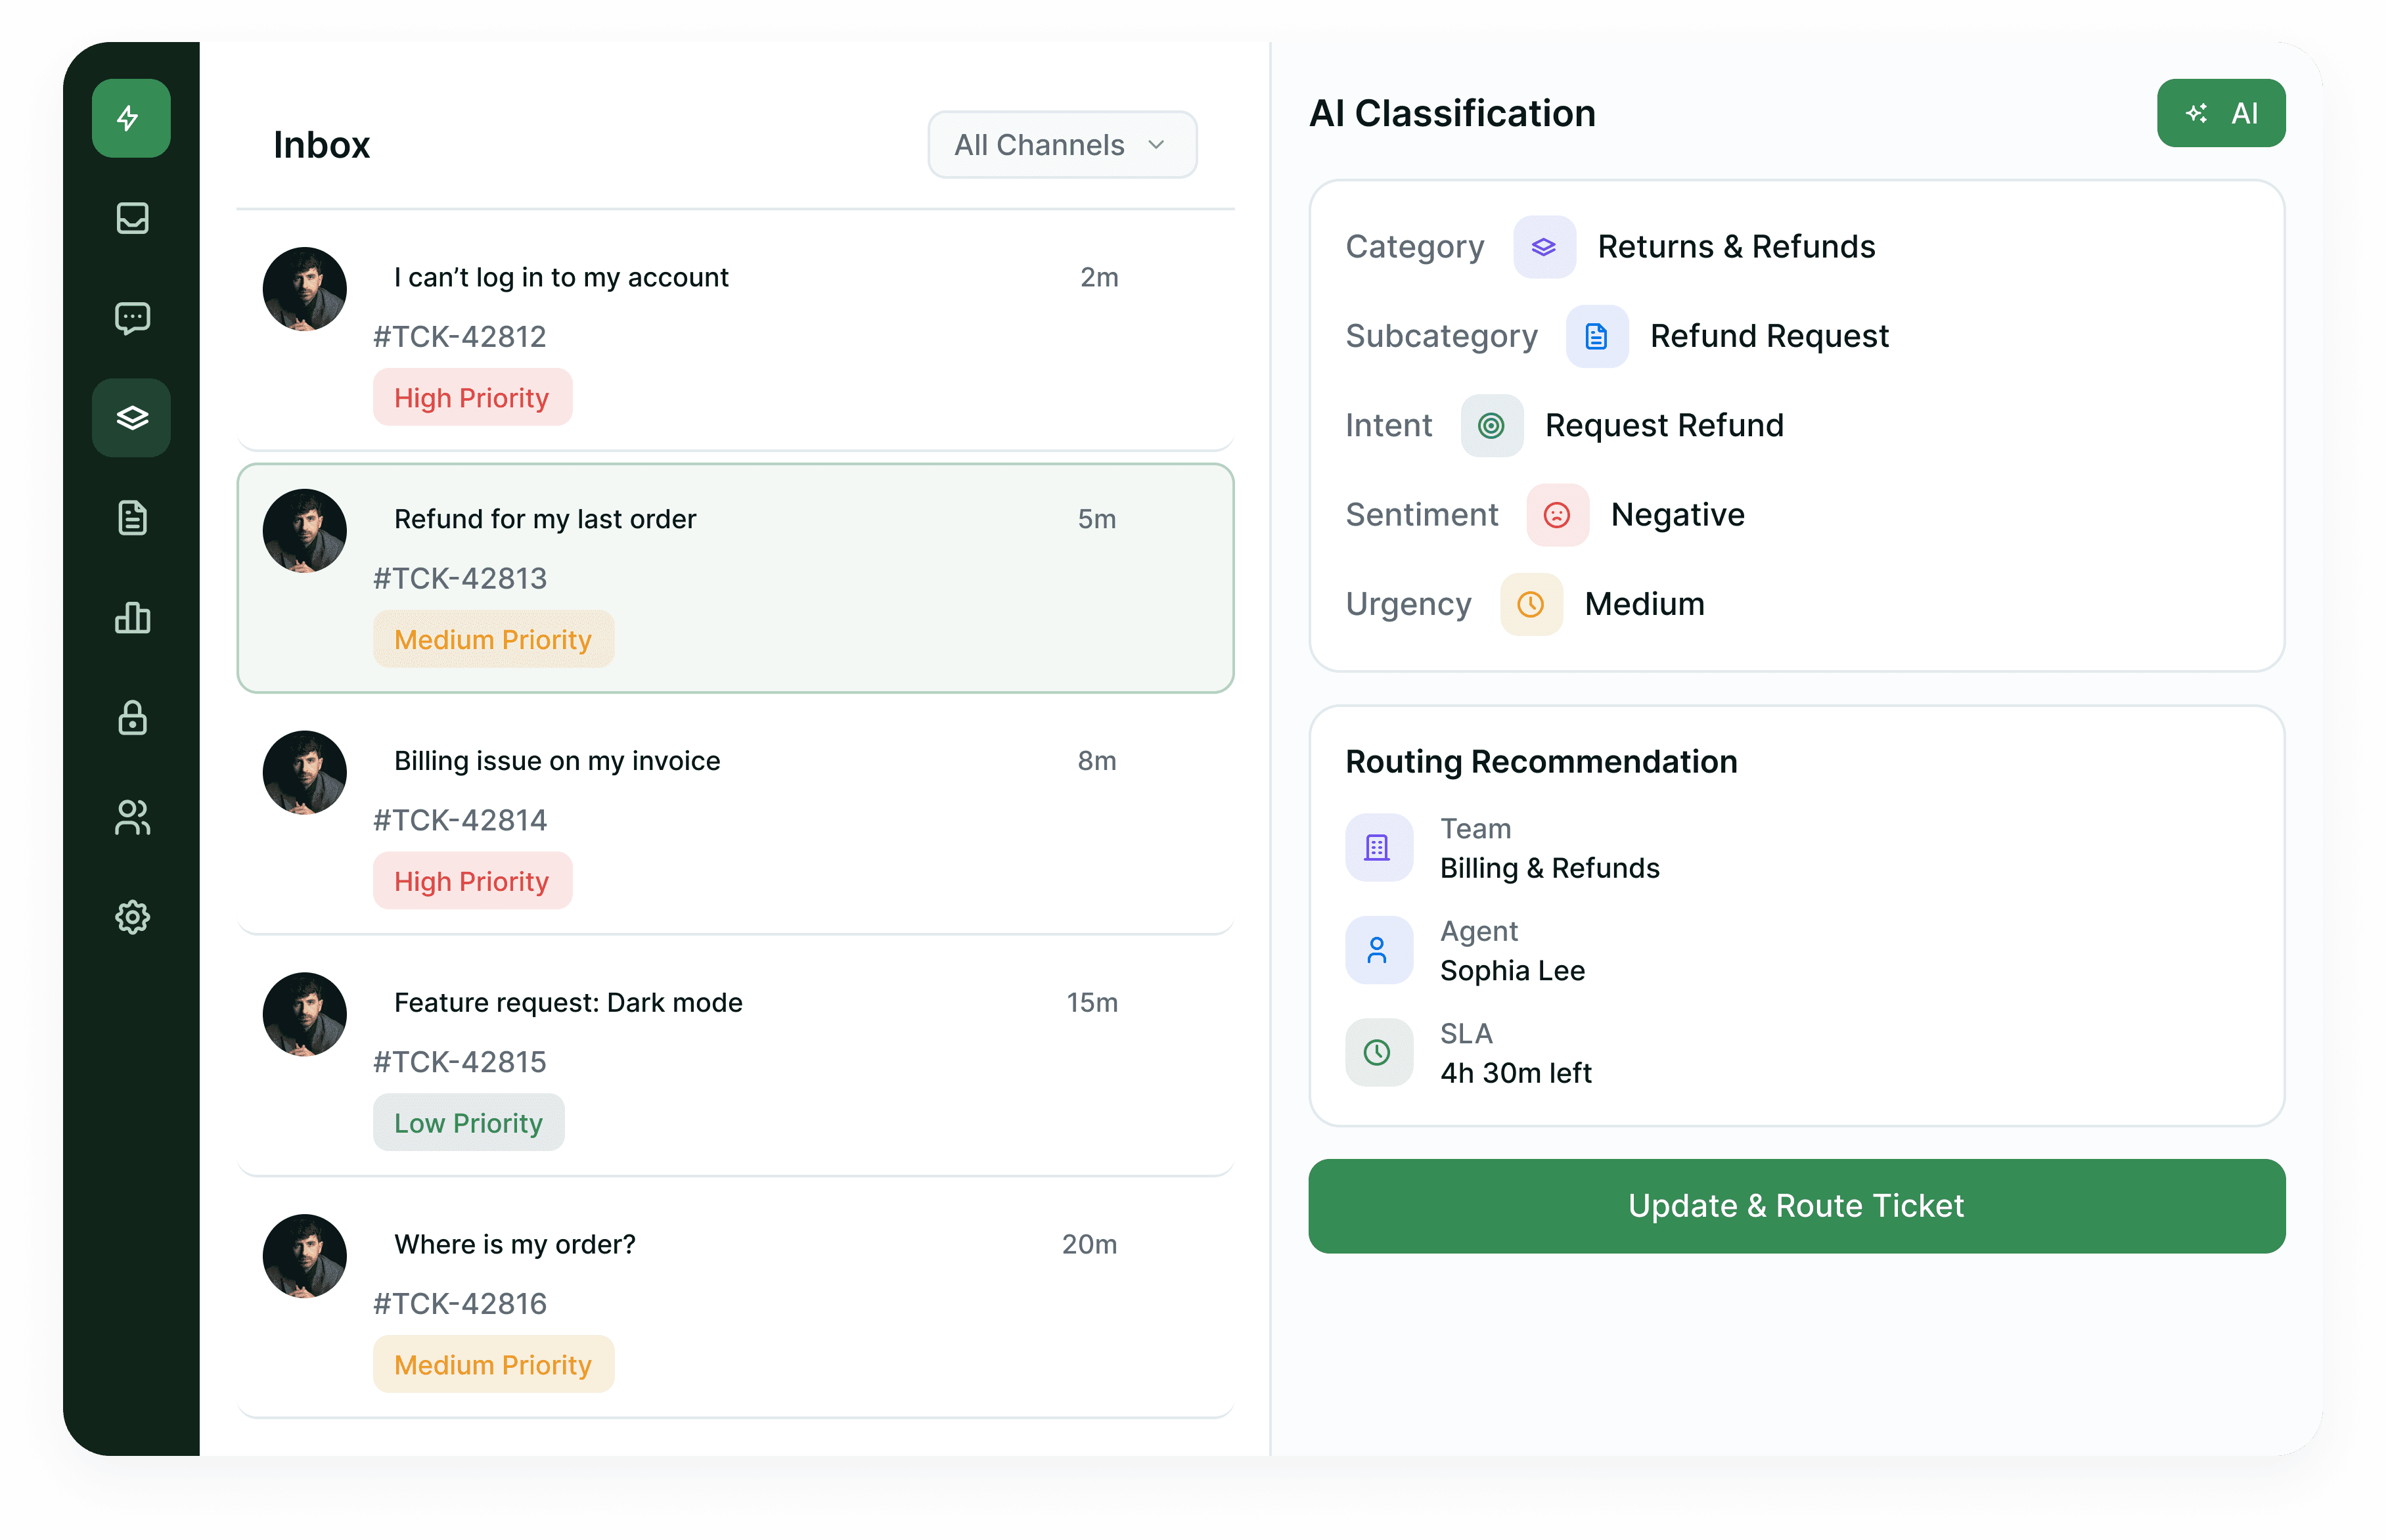Click the Team building icon

click(x=1378, y=848)
